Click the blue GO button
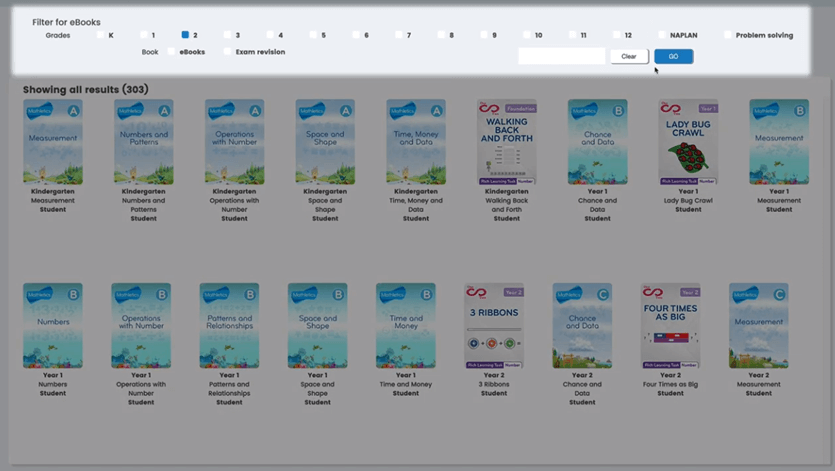The width and height of the screenshot is (835, 471). tap(674, 56)
